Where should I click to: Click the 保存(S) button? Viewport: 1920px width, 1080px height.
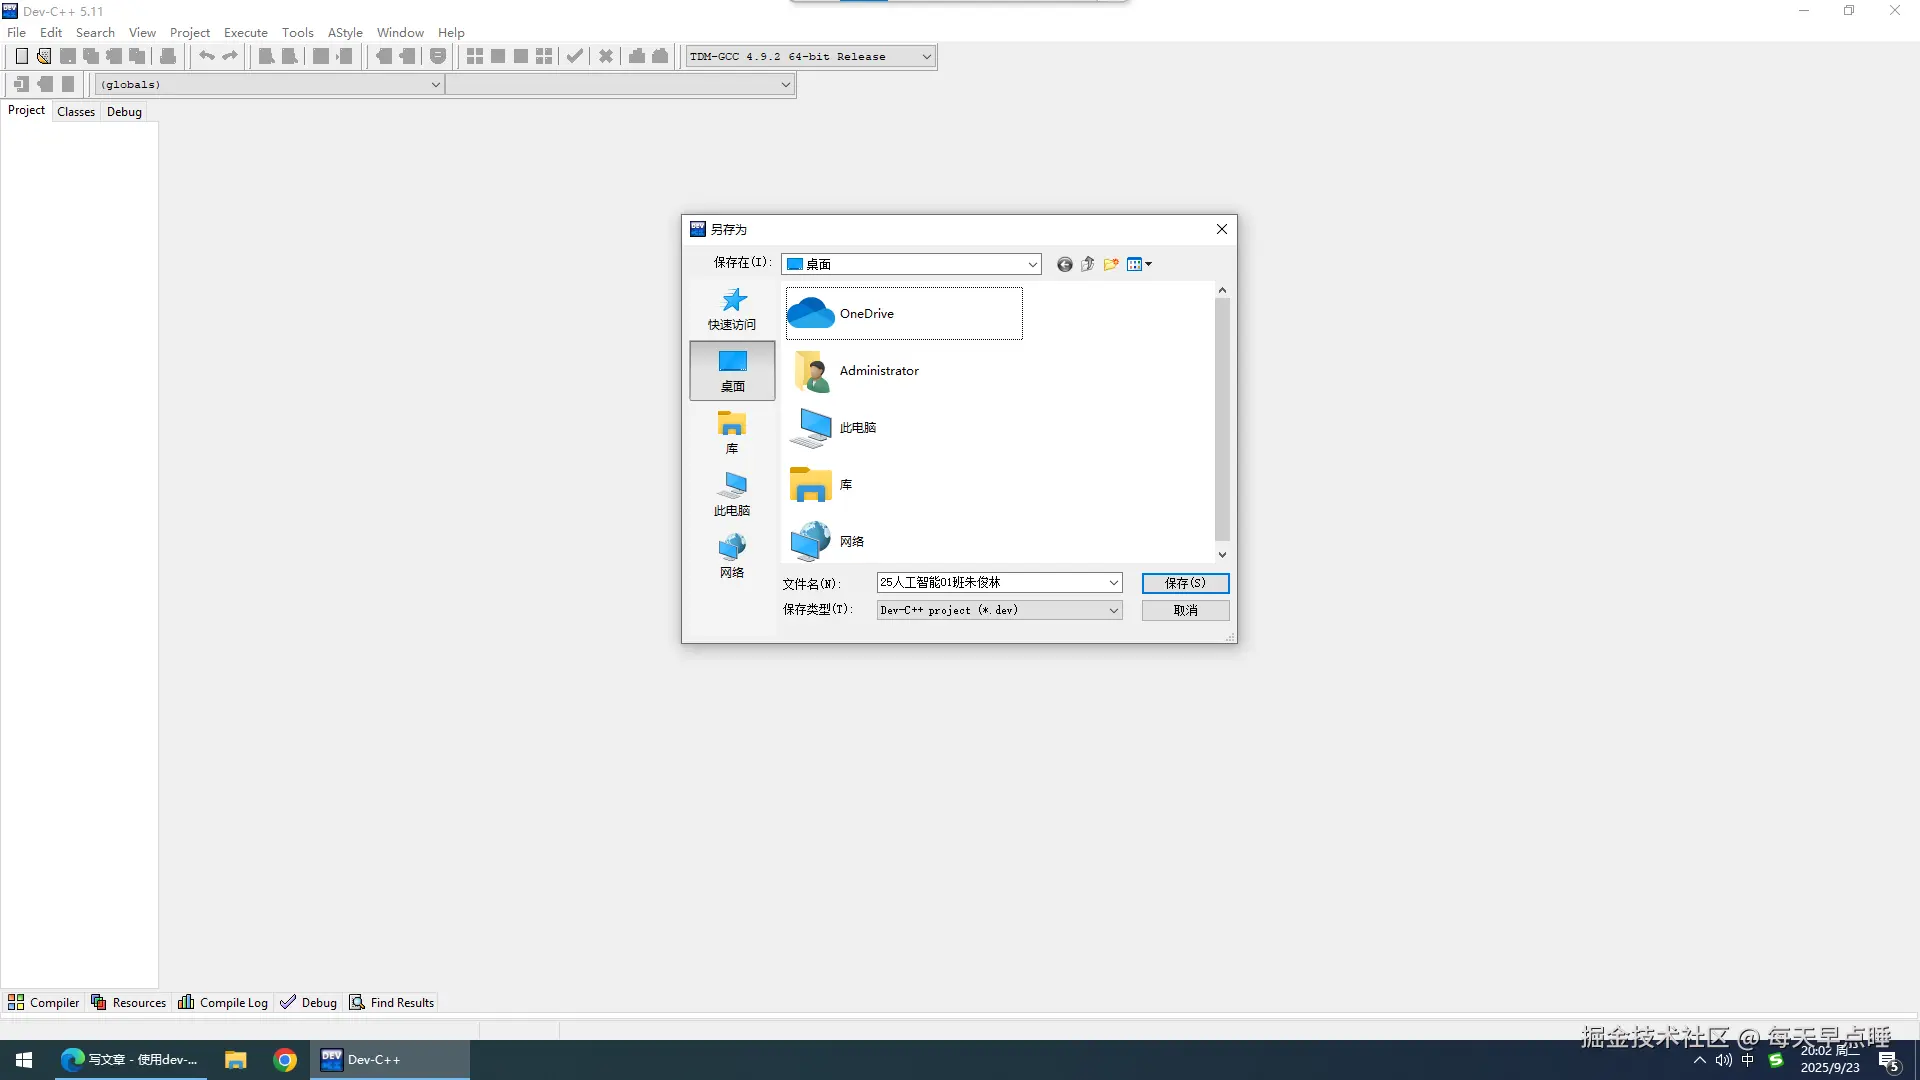[x=1185, y=583]
